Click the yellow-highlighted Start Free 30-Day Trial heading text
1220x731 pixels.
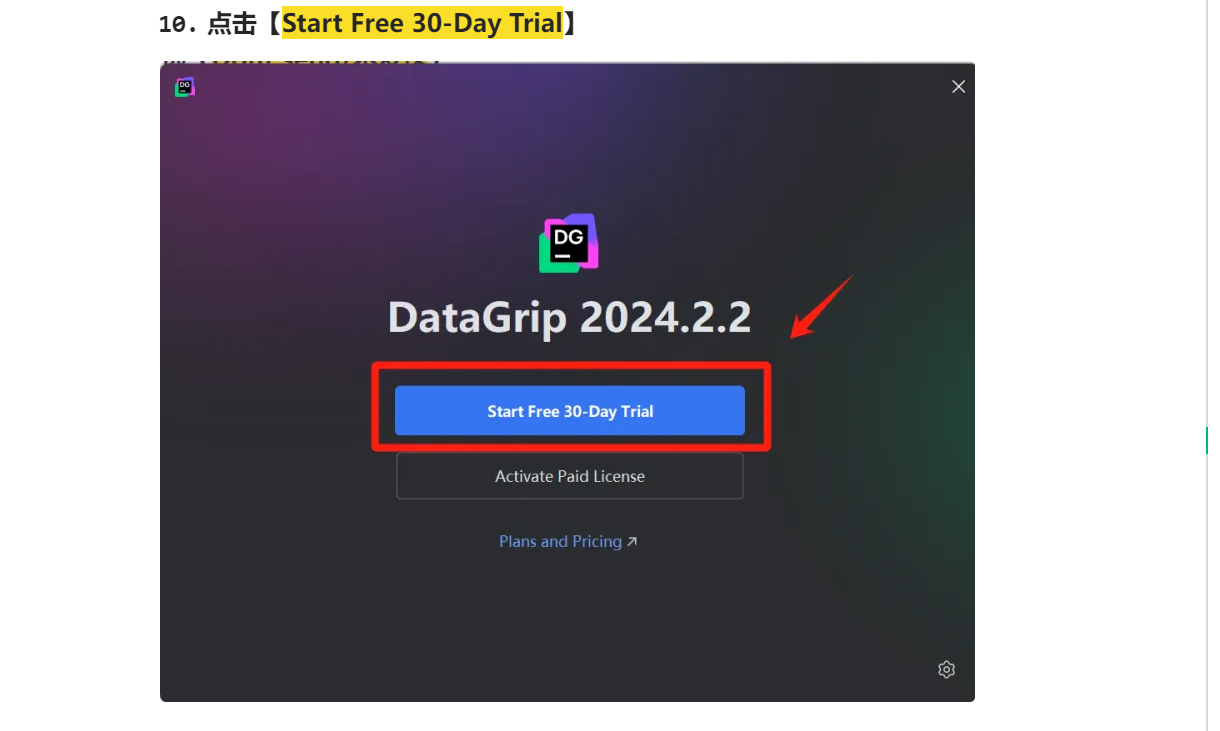[x=422, y=23]
